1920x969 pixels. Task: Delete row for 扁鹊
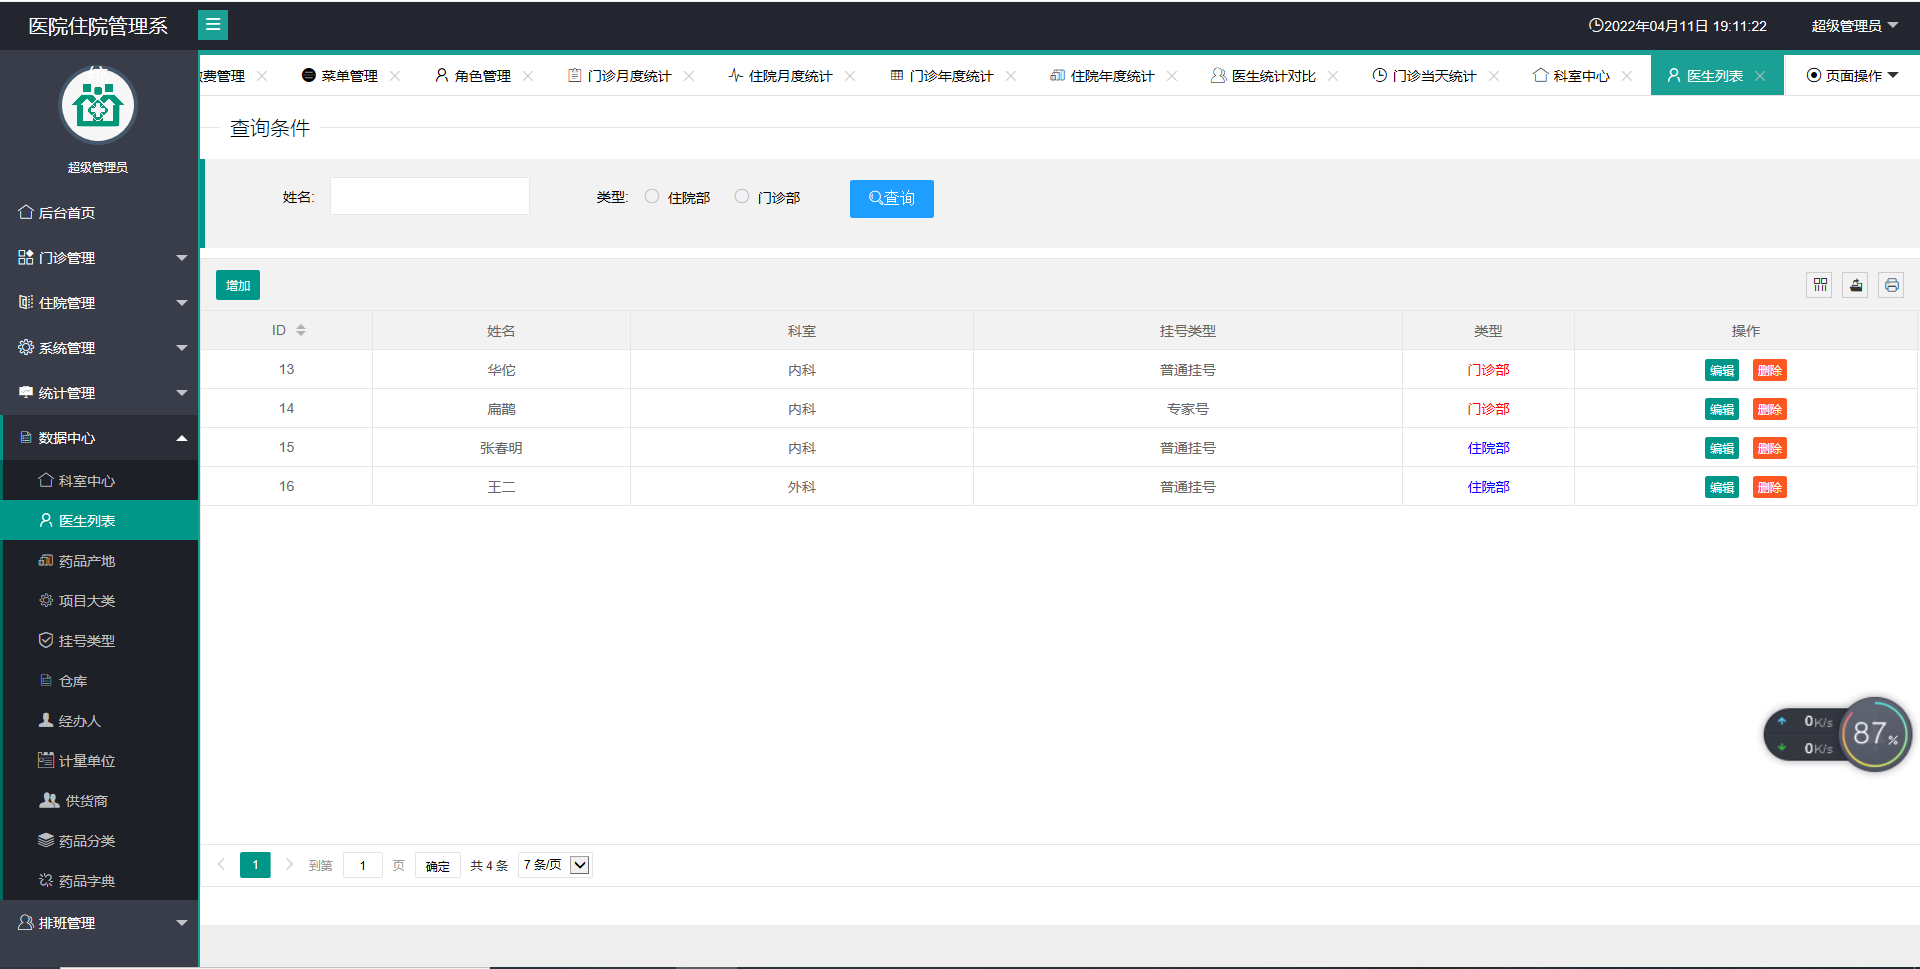1770,409
